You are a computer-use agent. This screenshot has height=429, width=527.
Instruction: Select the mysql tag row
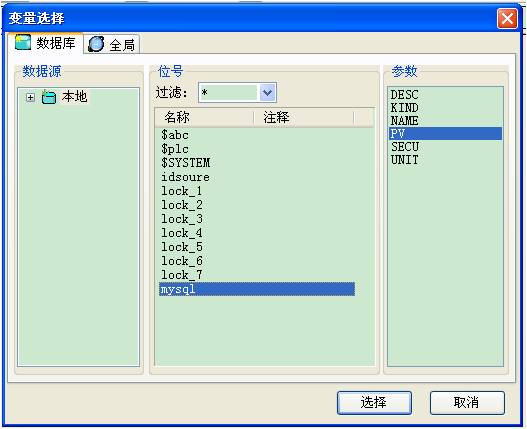[257, 289]
